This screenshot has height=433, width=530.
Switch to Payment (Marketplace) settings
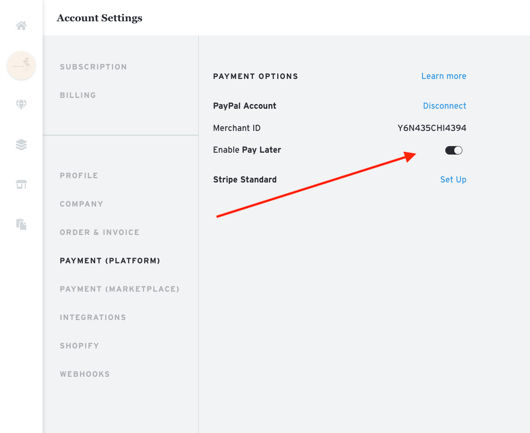[x=120, y=289]
